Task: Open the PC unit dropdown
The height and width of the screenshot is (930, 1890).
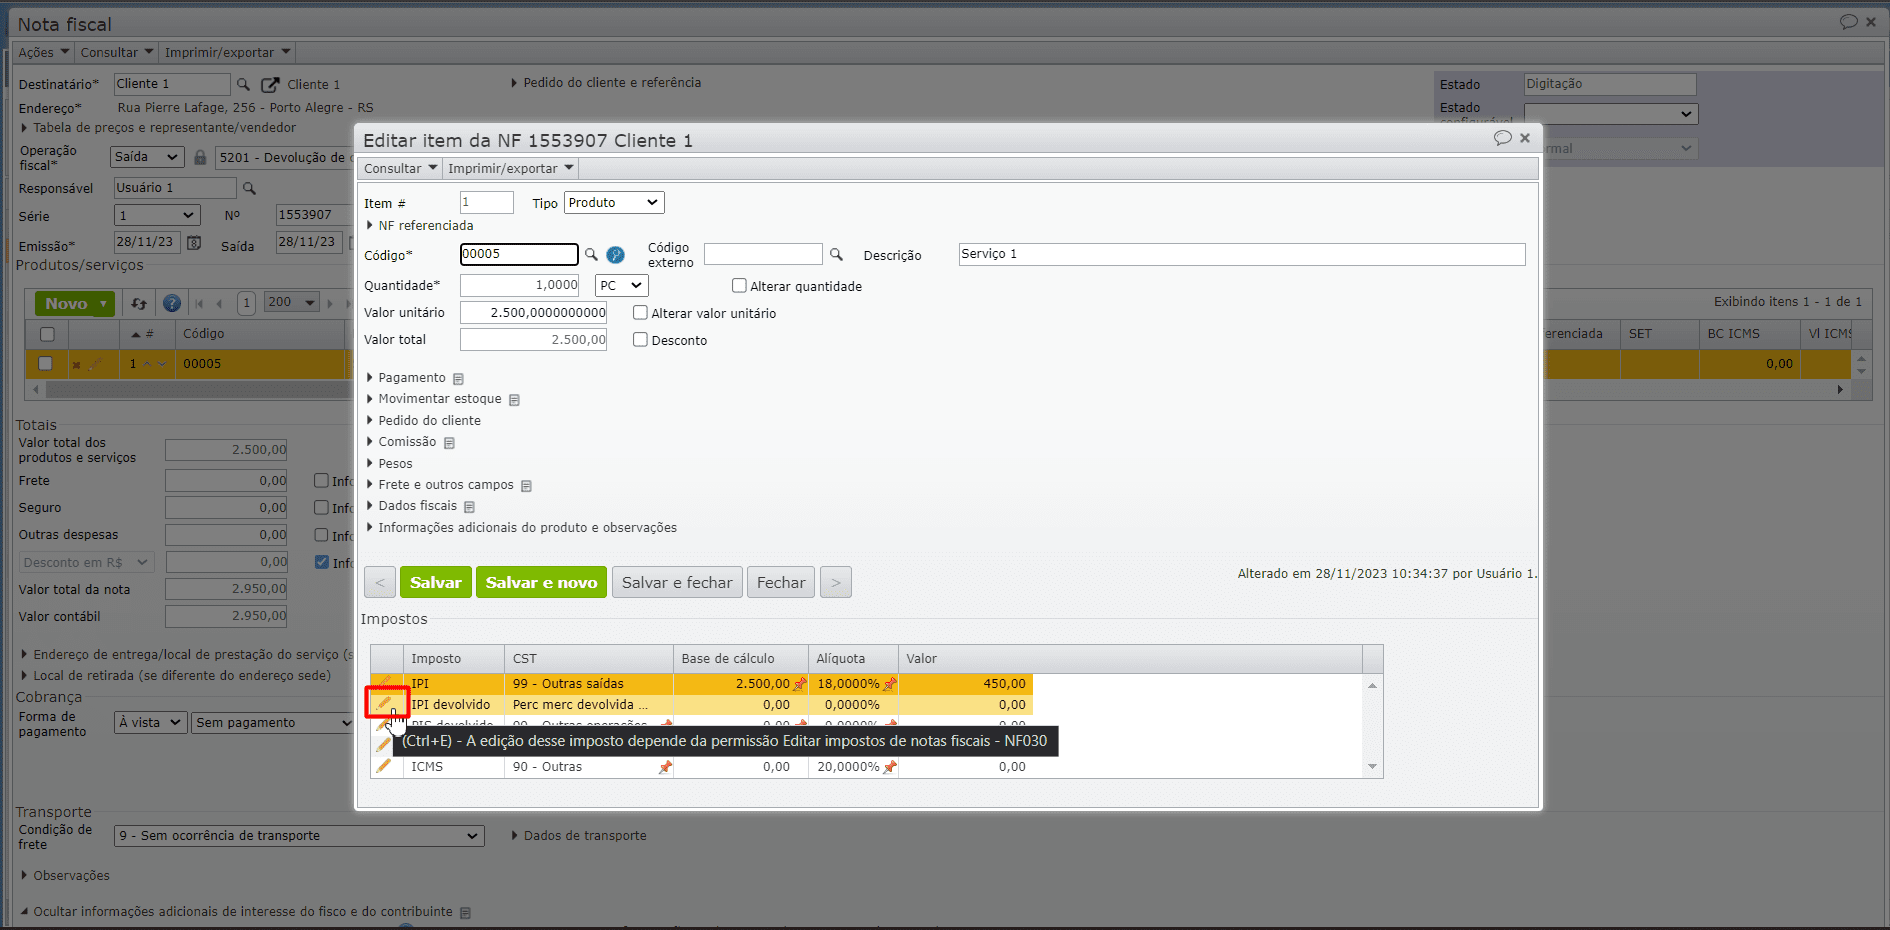Action: tap(621, 286)
